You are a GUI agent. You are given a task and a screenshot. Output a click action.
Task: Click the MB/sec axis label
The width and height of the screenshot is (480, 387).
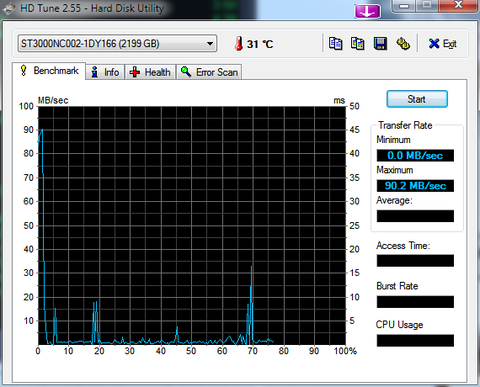pos(53,100)
